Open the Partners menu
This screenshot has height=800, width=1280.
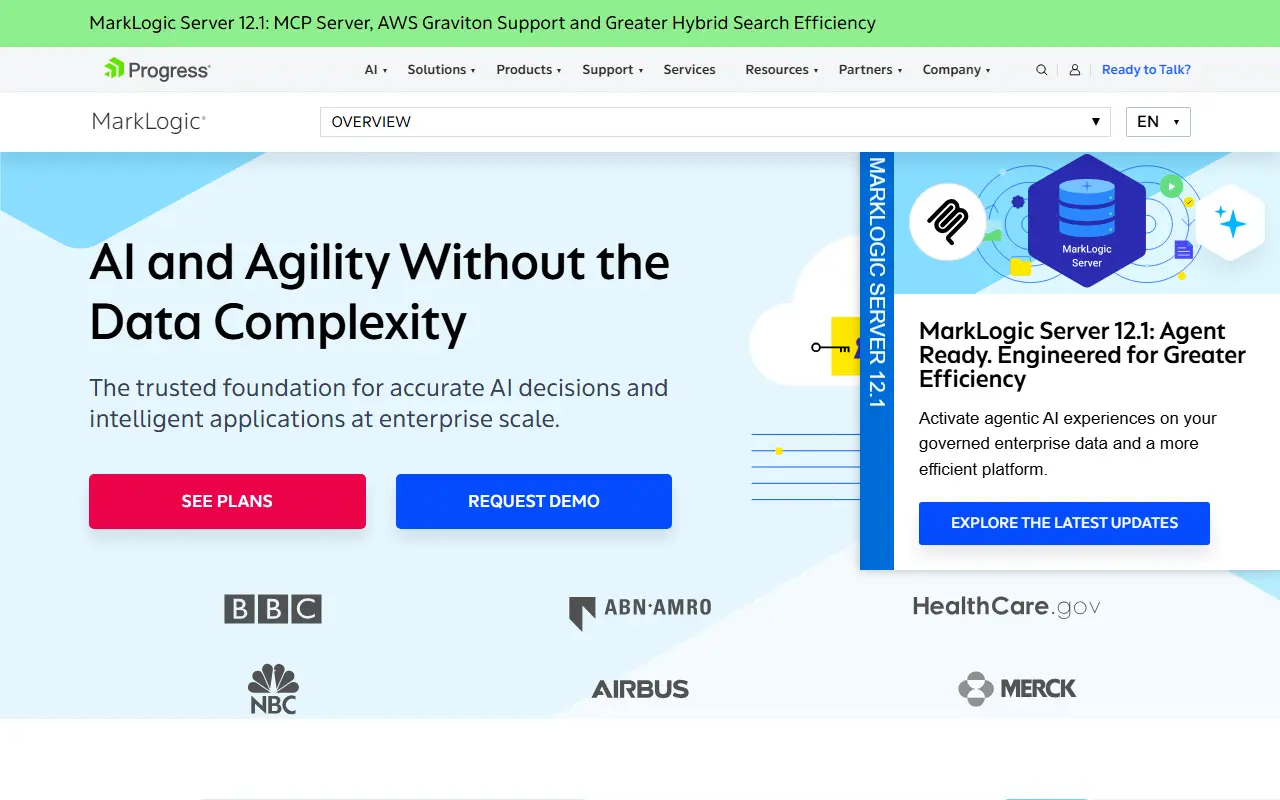pos(870,70)
